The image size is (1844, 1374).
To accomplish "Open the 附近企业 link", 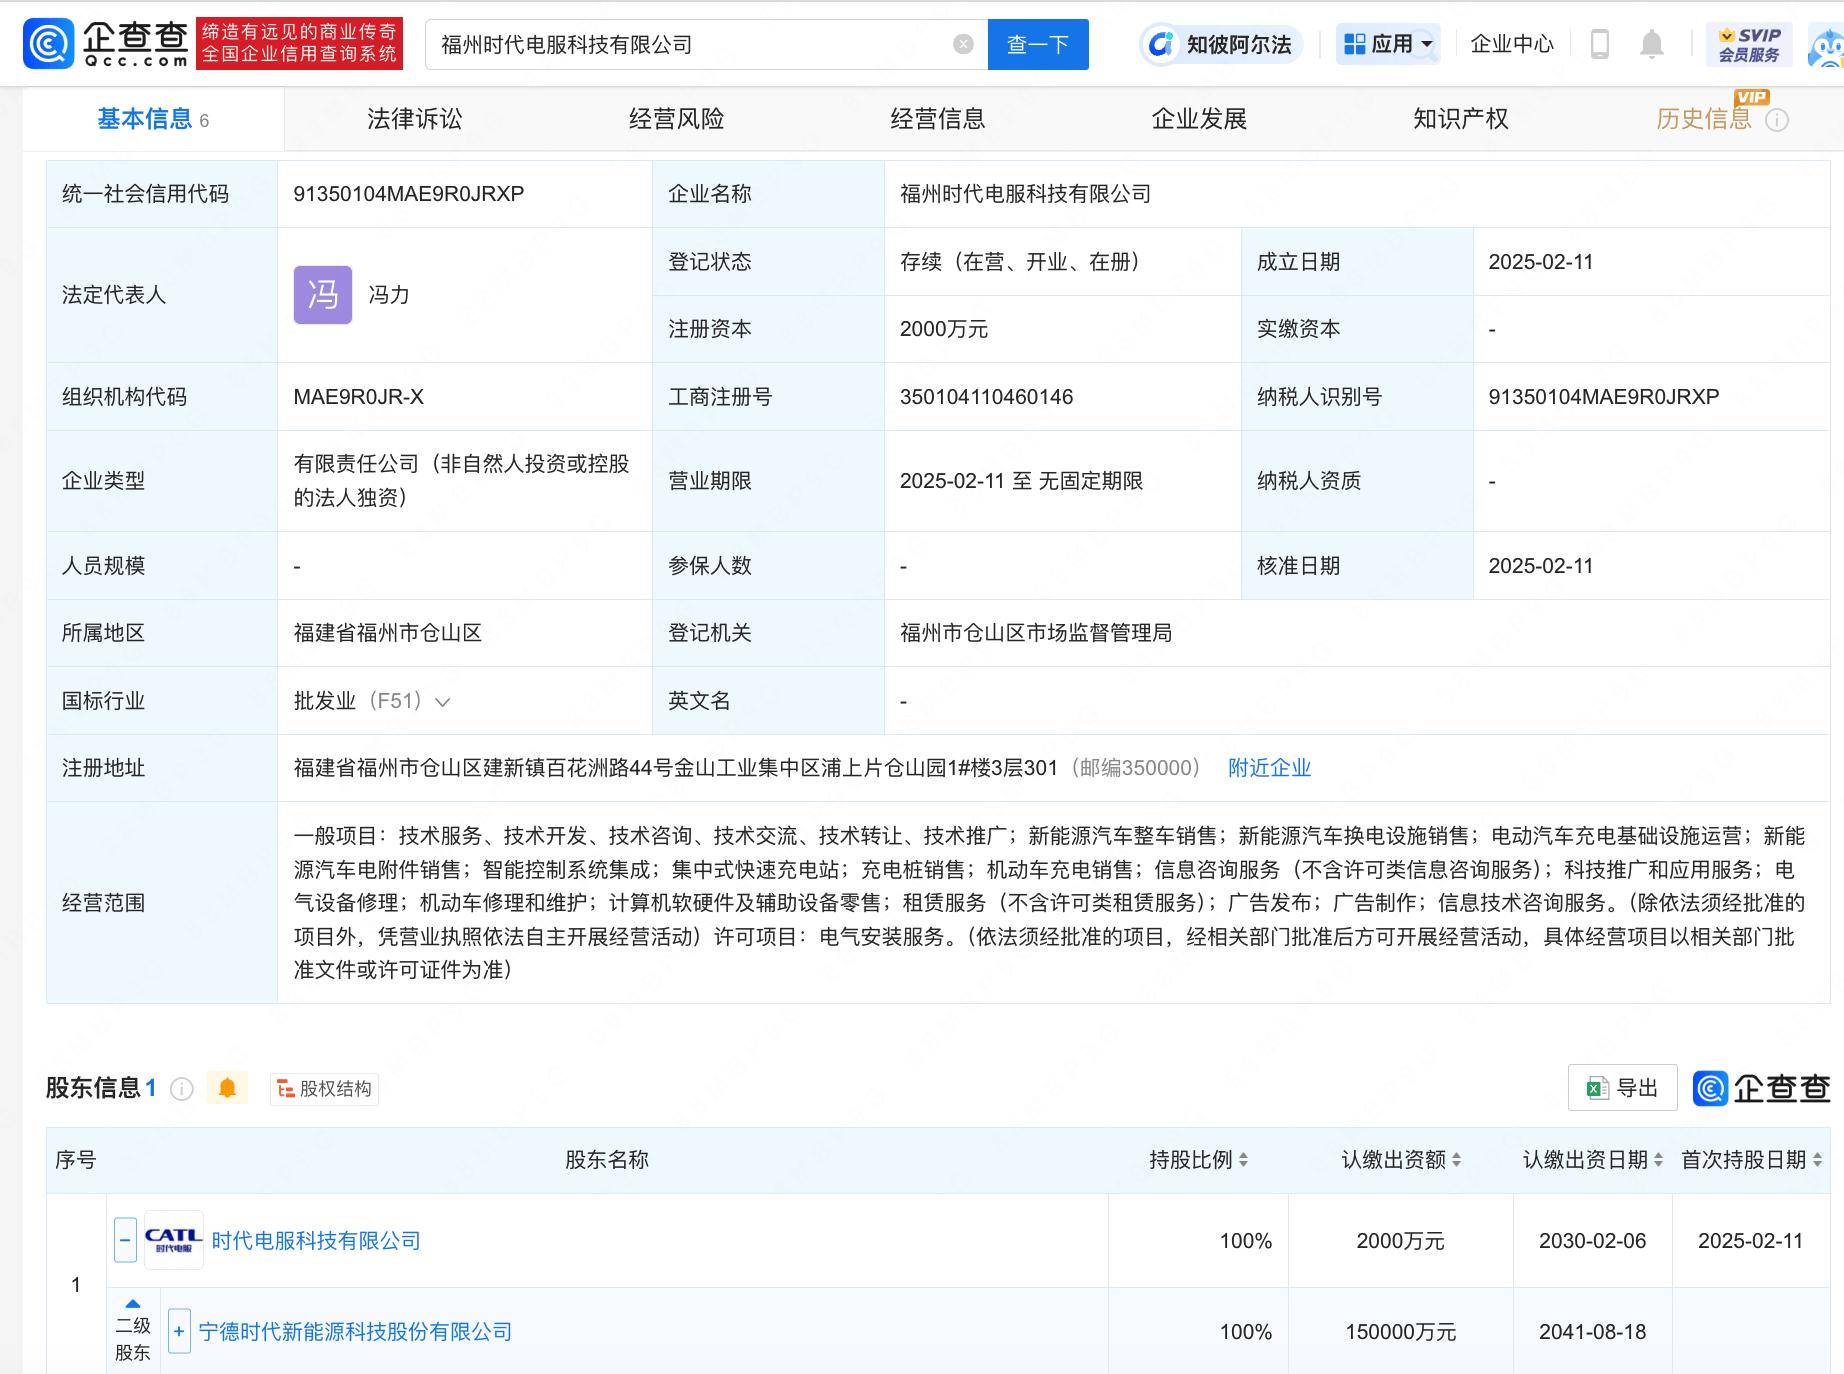I will click(1268, 768).
